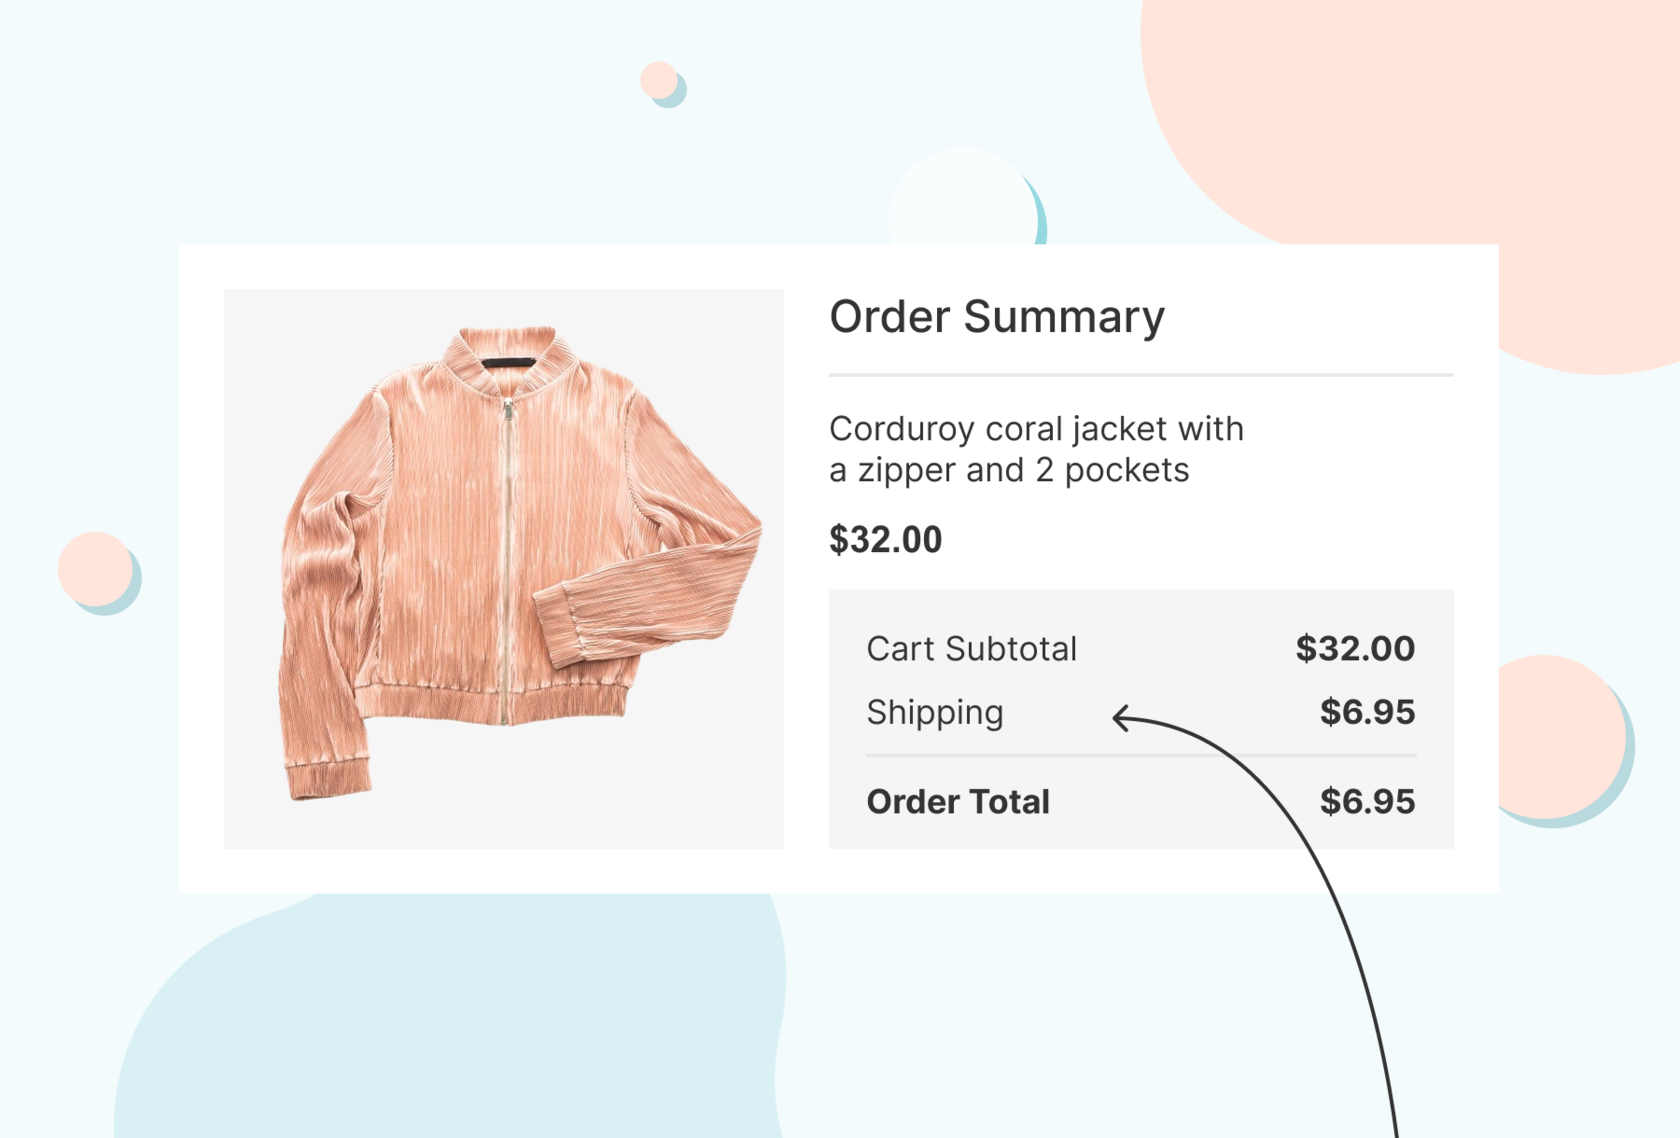Click the Order Summary heading
Image resolution: width=1680 pixels, height=1138 pixels.
997,317
